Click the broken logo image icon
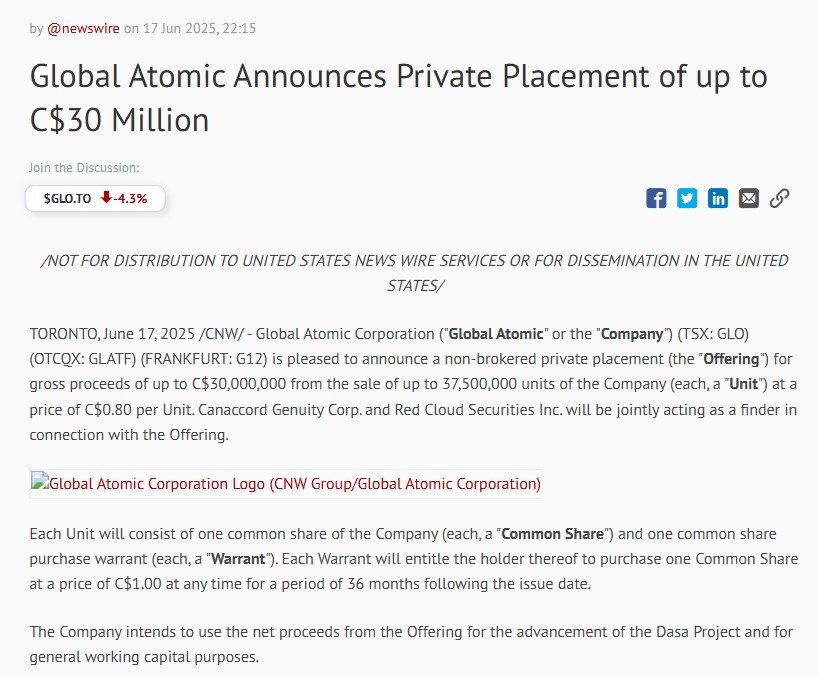Viewport: 819px width, 676px height. tap(39, 483)
